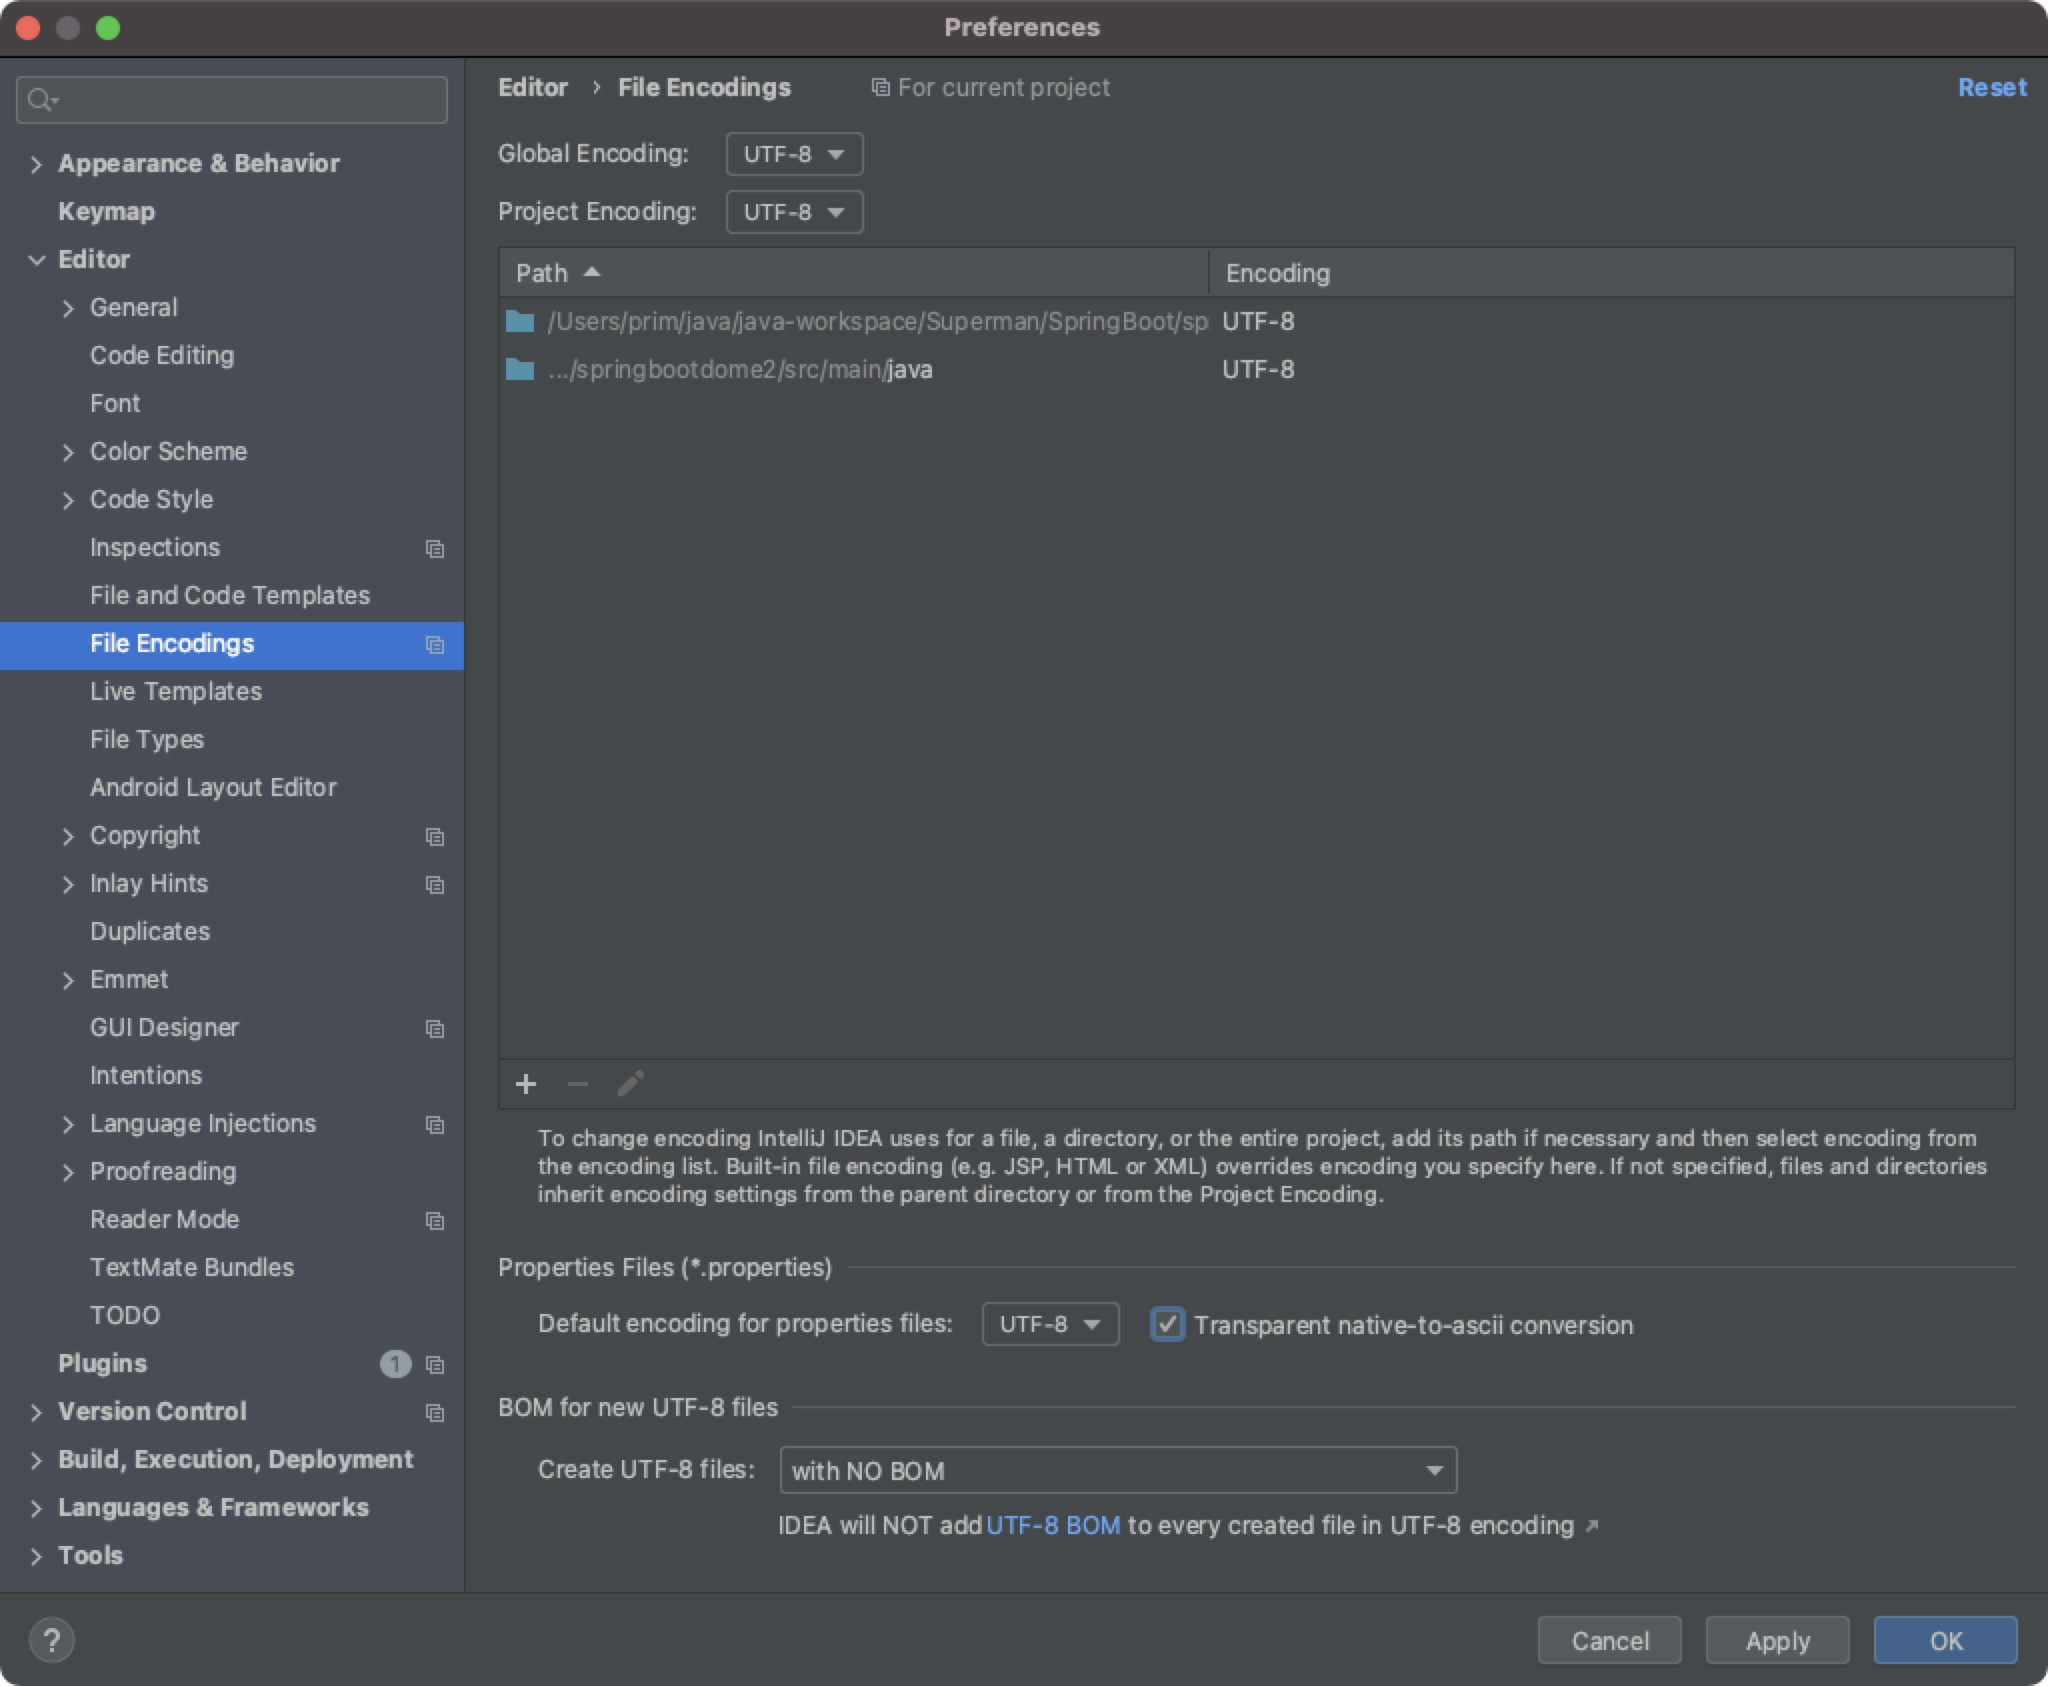
Task: Click the project-scope icon beside Inspections
Action: [x=435, y=548]
